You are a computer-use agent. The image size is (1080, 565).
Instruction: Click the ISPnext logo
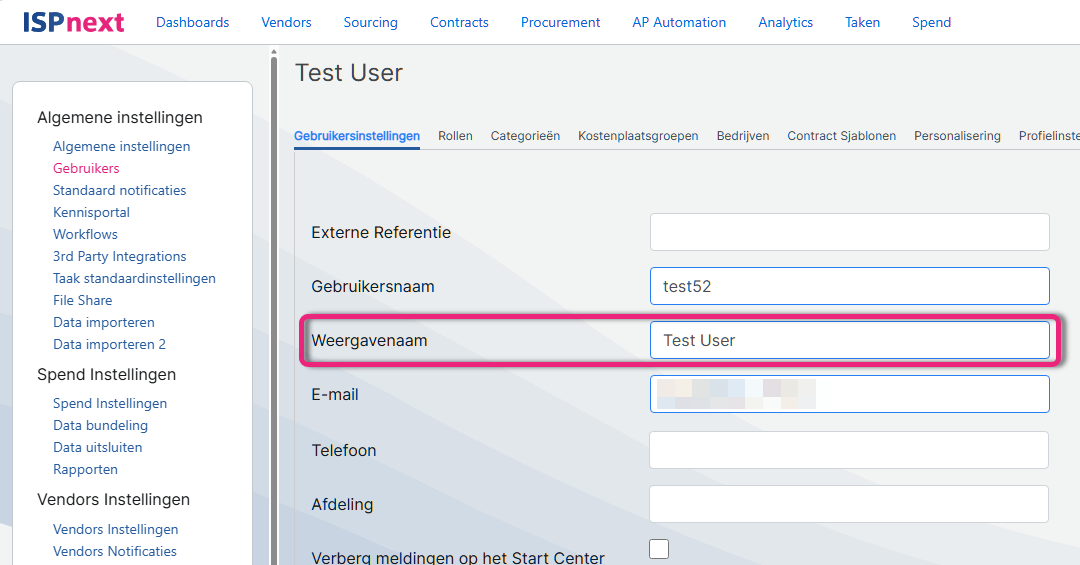click(x=73, y=22)
